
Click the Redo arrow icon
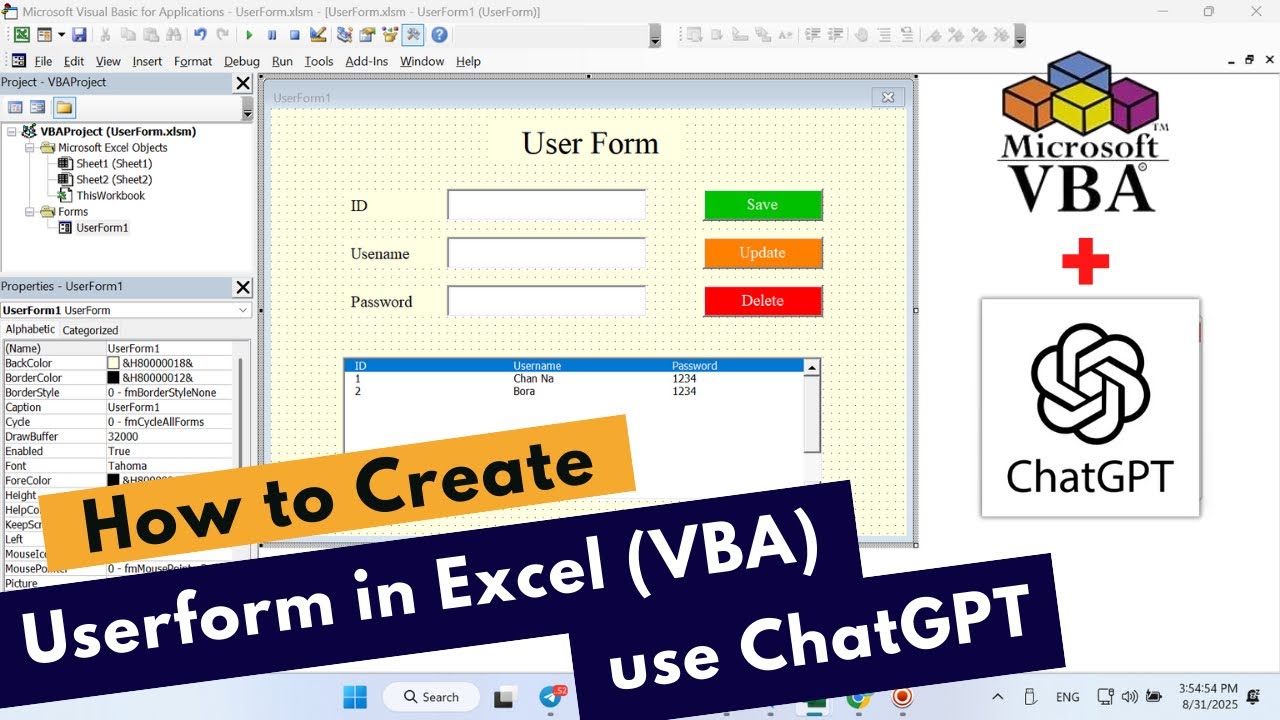coord(223,35)
